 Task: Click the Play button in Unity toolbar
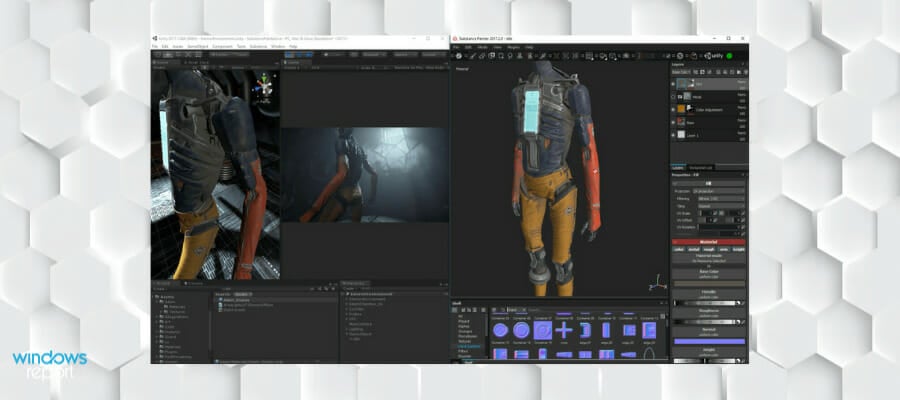tap(288, 55)
